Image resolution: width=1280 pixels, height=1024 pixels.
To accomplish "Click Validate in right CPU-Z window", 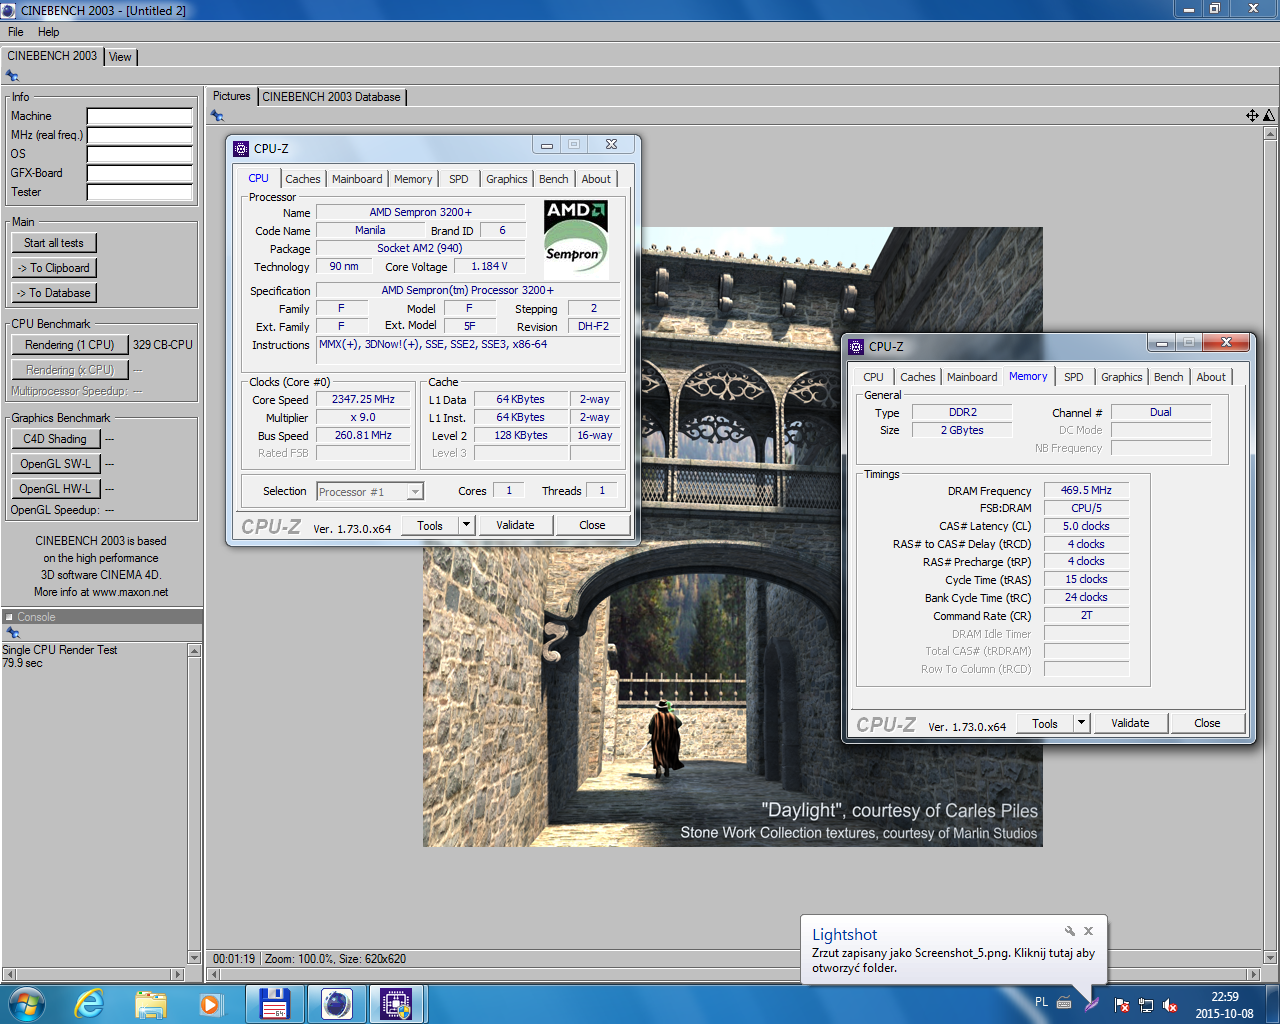I will point(1130,723).
